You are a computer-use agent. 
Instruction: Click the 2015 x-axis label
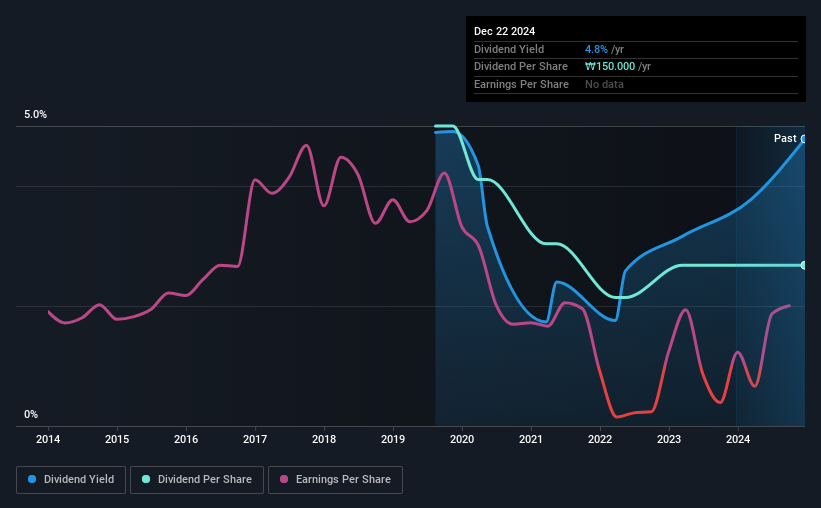117,439
